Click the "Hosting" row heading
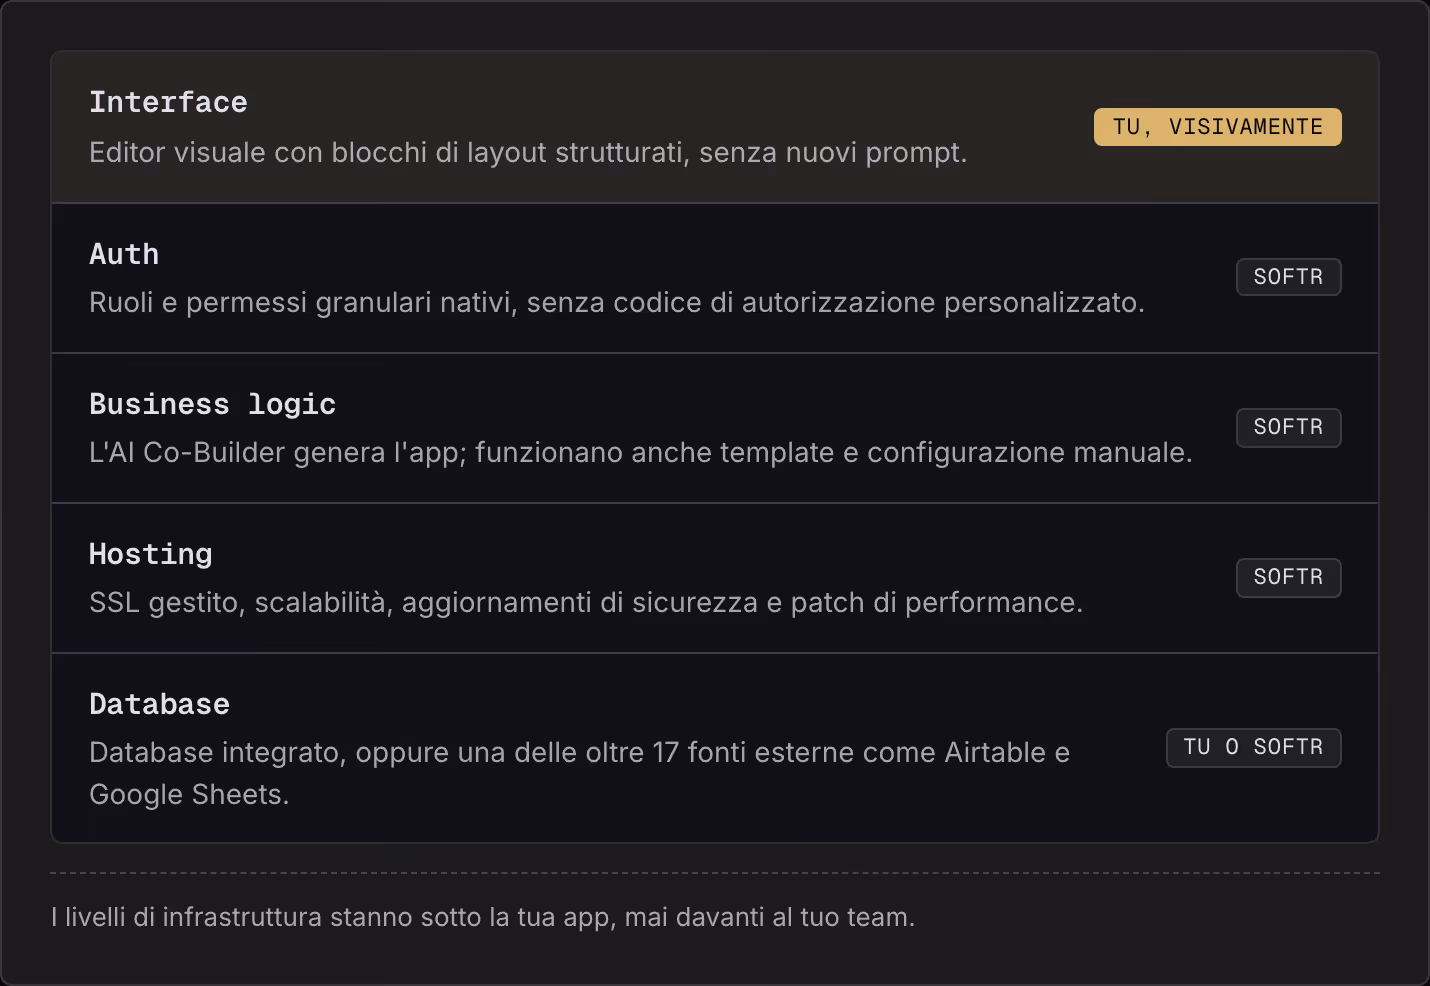The height and width of the screenshot is (986, 1430). (151, 554)
